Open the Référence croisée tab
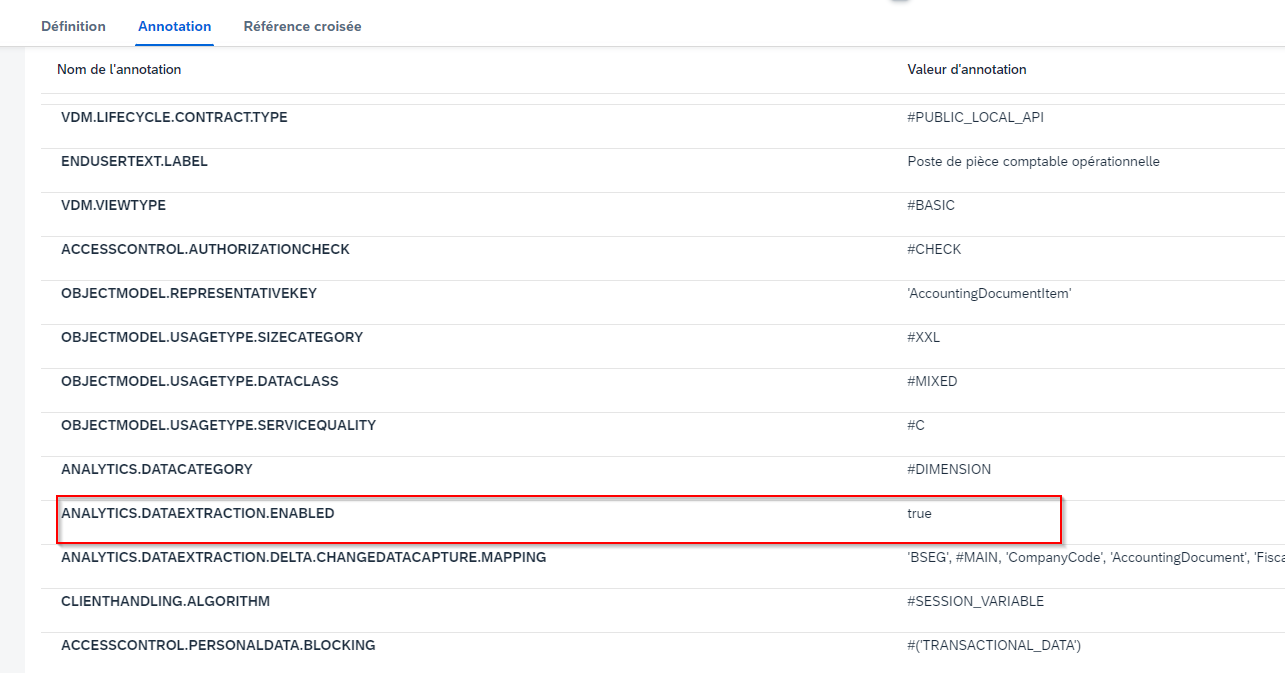 point(302,26)
